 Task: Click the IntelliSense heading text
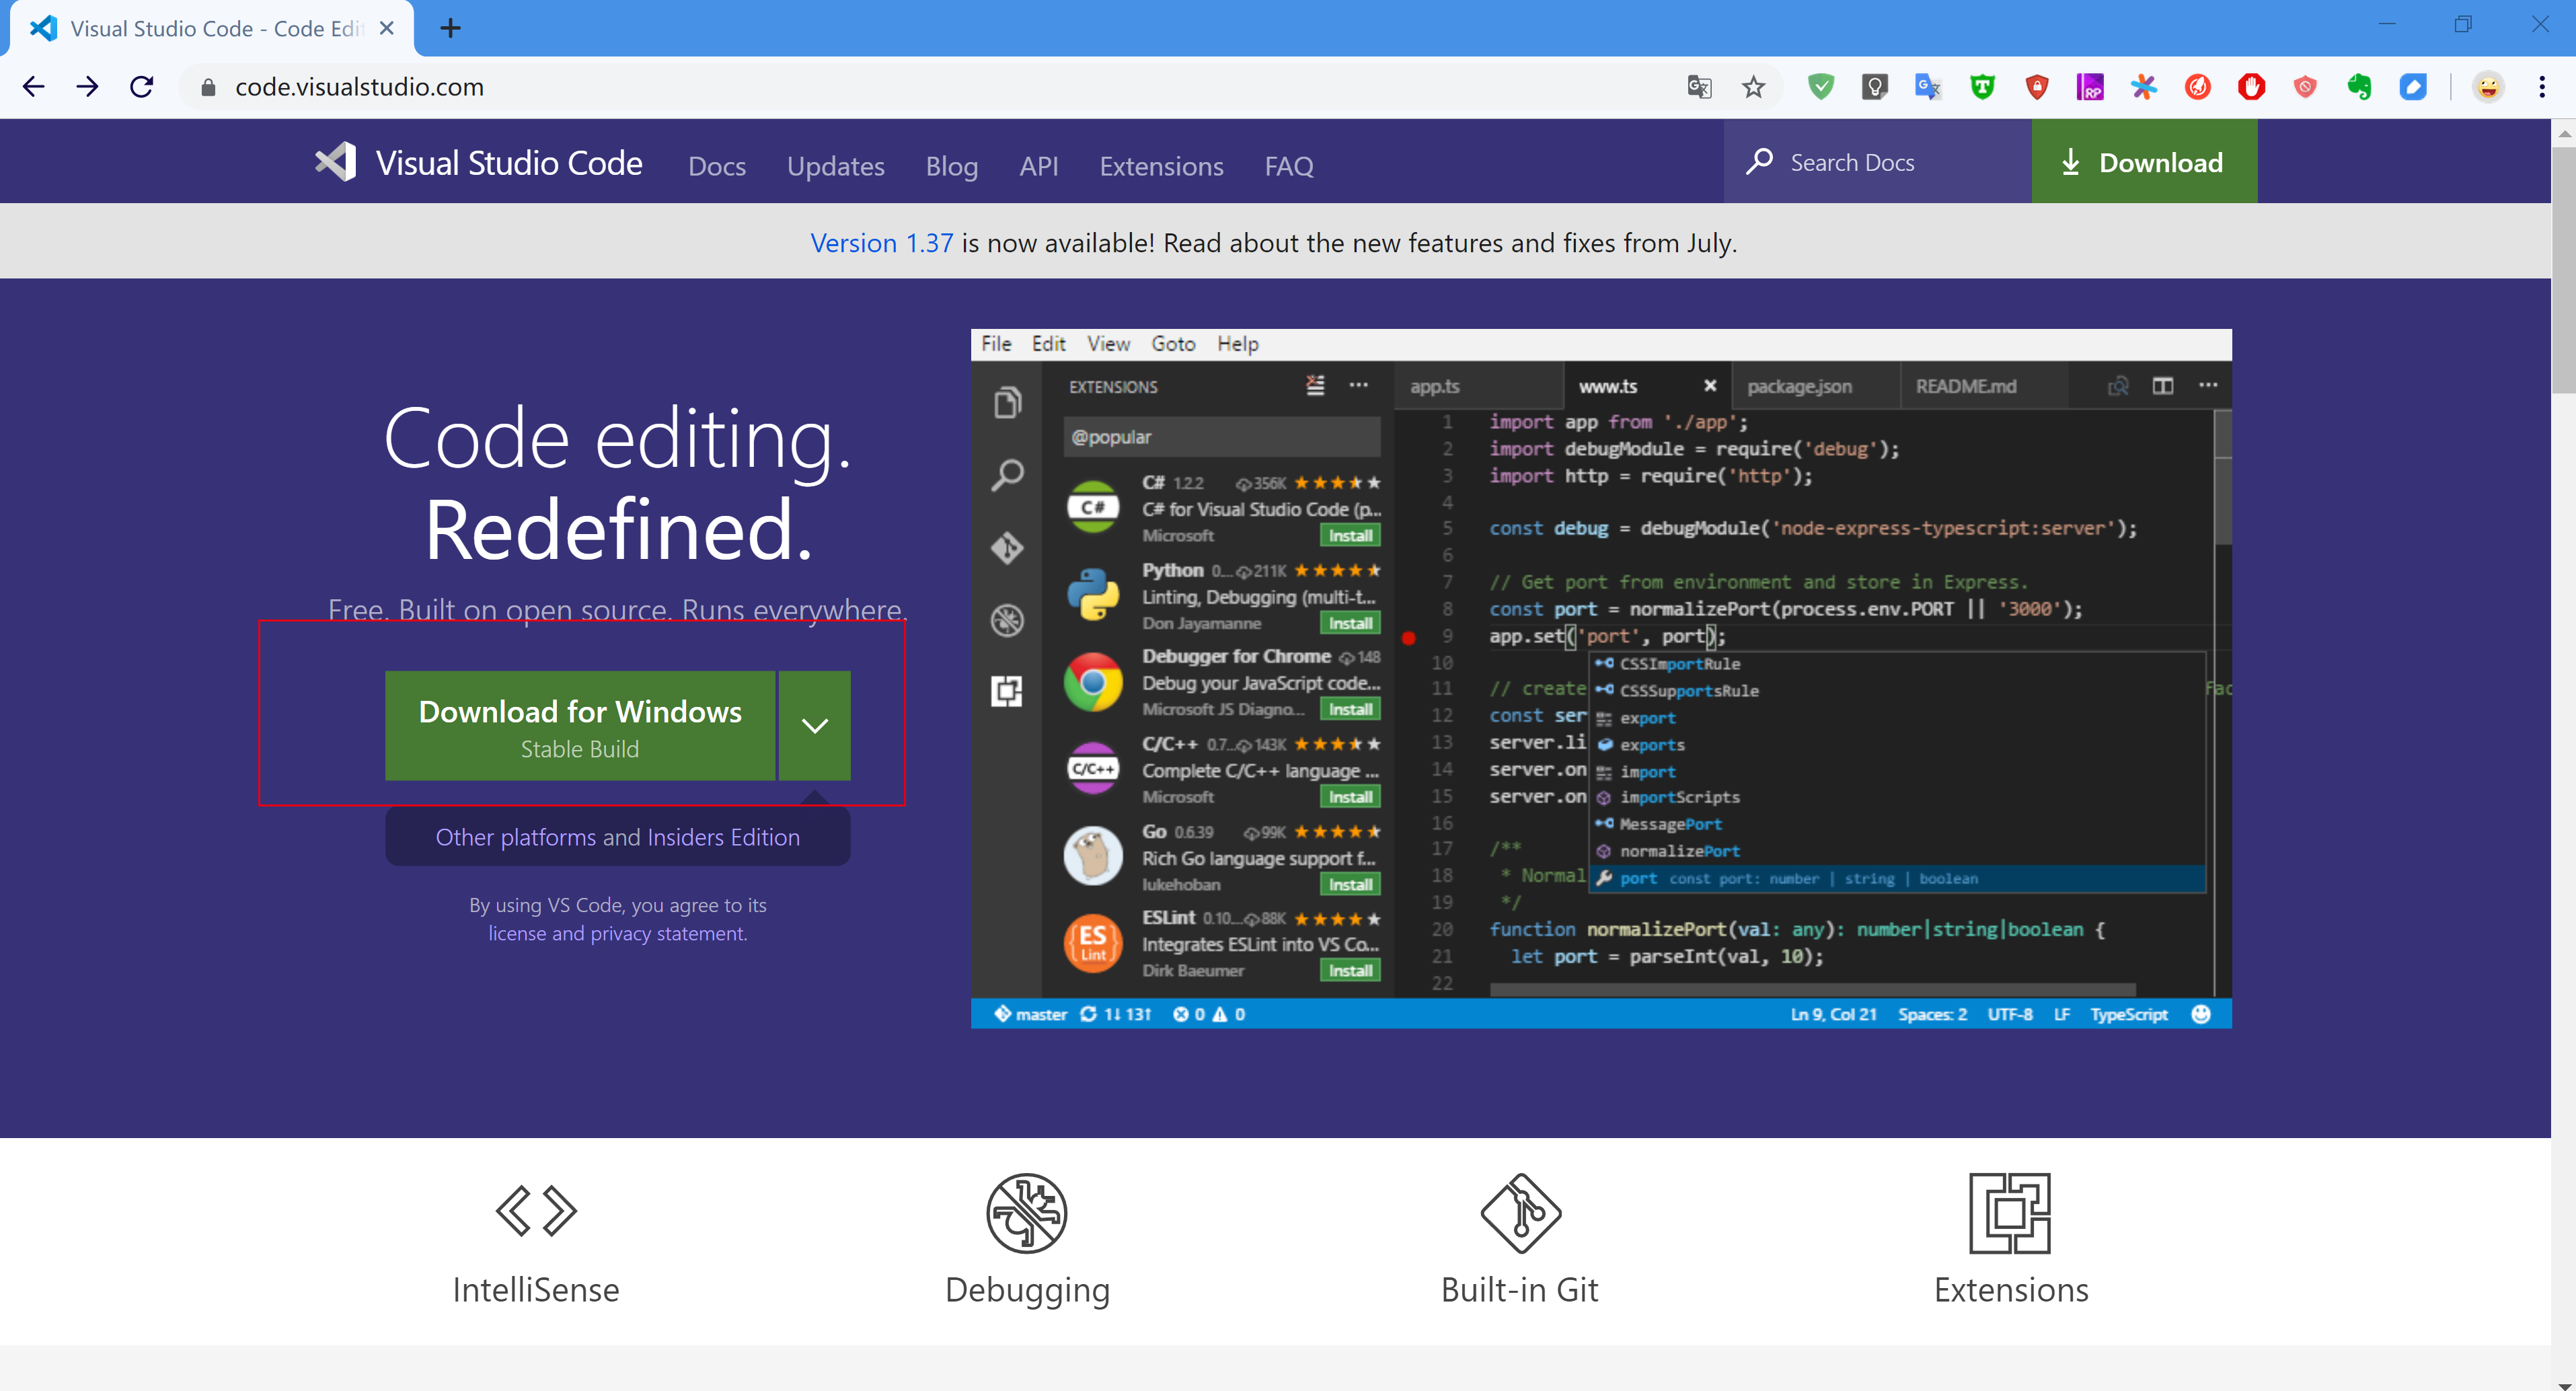(x=536, y=1290)
